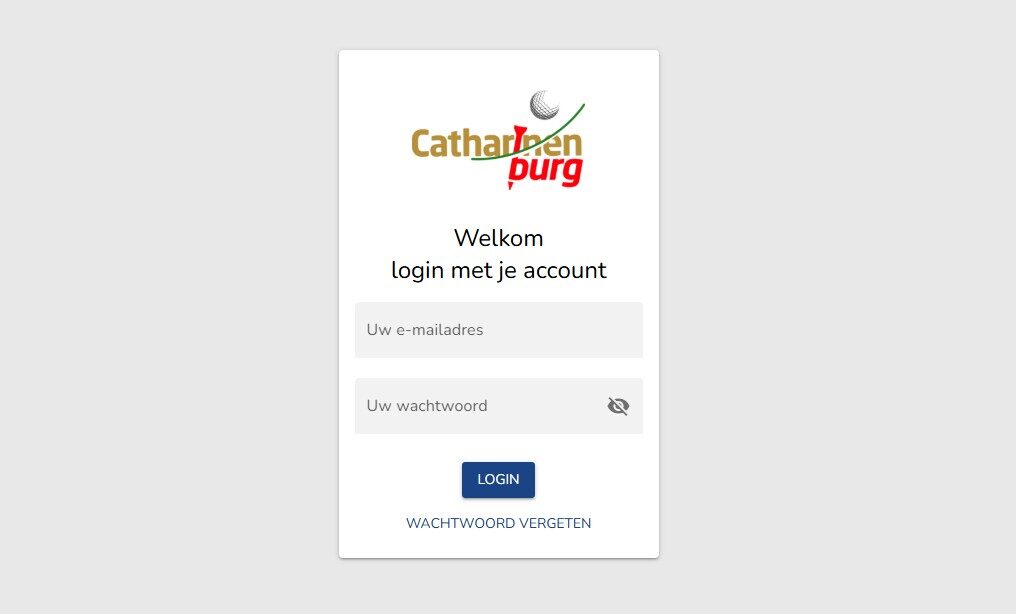Click blank white card area above logo

(499, 68)
